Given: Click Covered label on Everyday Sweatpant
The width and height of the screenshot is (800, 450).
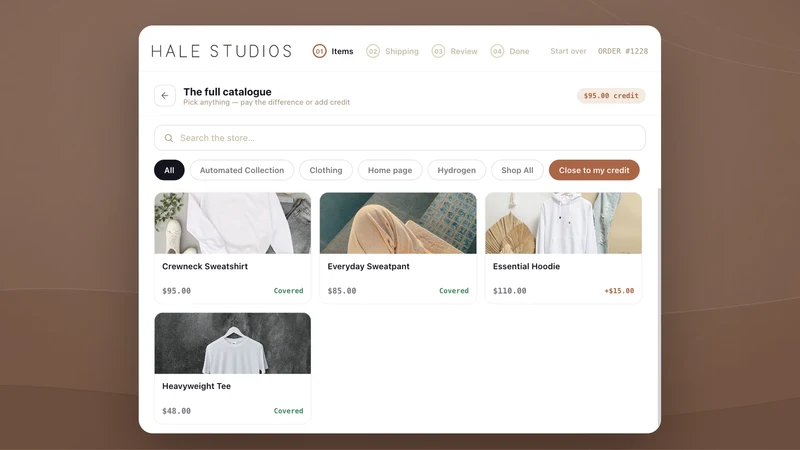Looking at the screenshot, I should point(454,291).
